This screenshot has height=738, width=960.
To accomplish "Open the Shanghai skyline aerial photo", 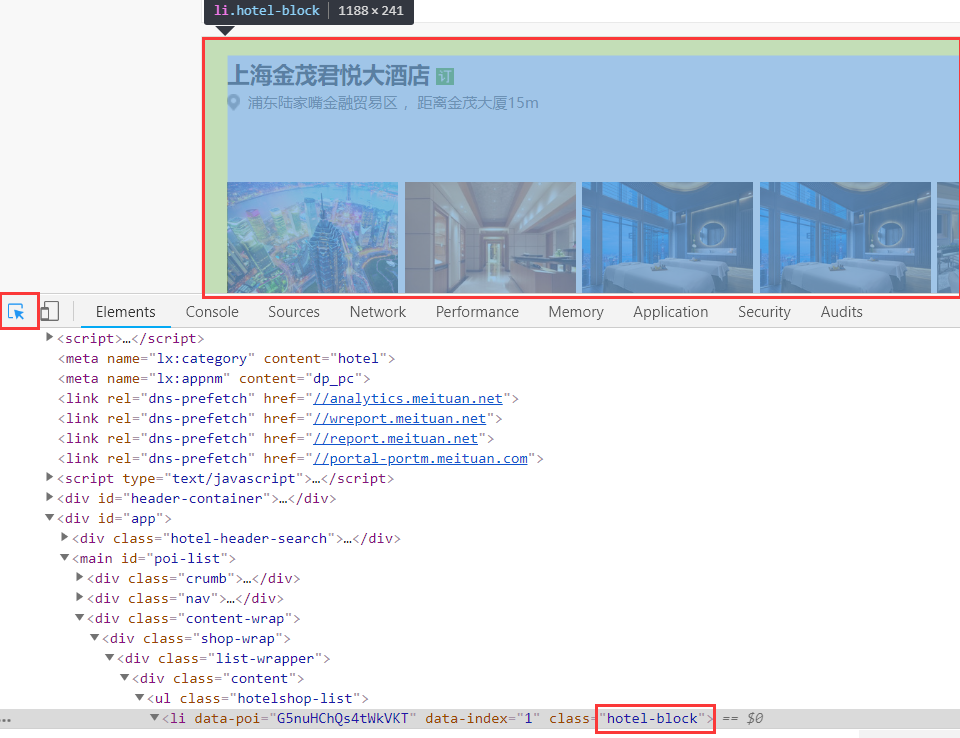I will coord(312,238).
